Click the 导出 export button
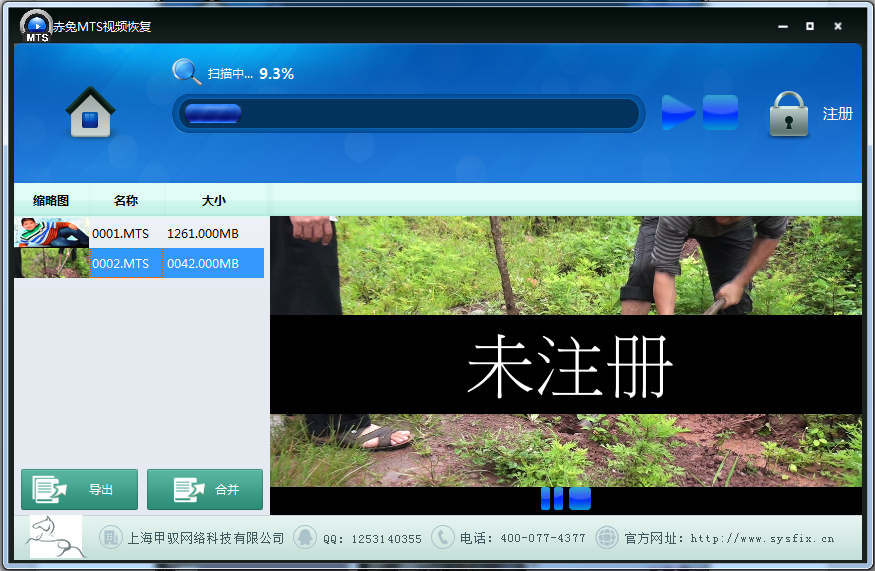 point(79,490)
